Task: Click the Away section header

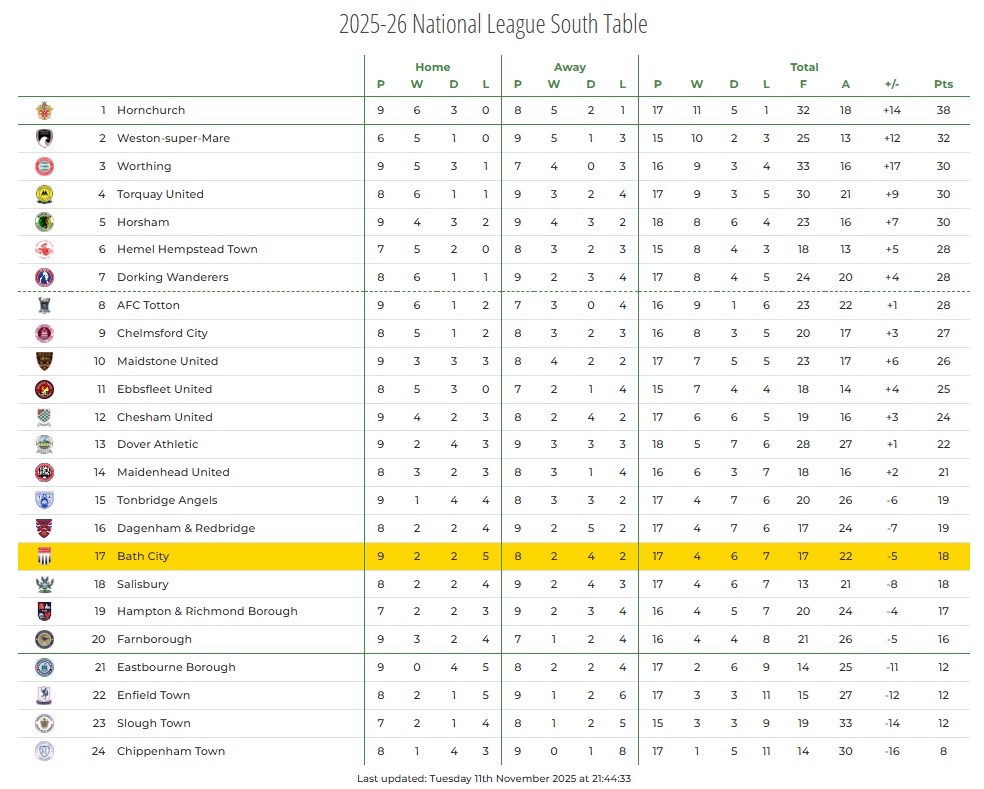Action: 570,67
